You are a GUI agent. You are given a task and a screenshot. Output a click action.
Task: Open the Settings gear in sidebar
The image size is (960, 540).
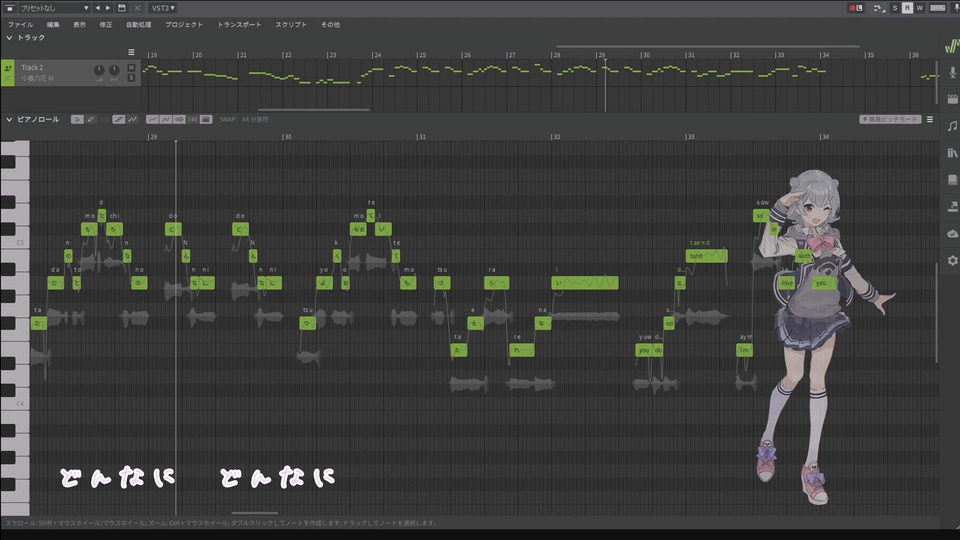(952, 261)
